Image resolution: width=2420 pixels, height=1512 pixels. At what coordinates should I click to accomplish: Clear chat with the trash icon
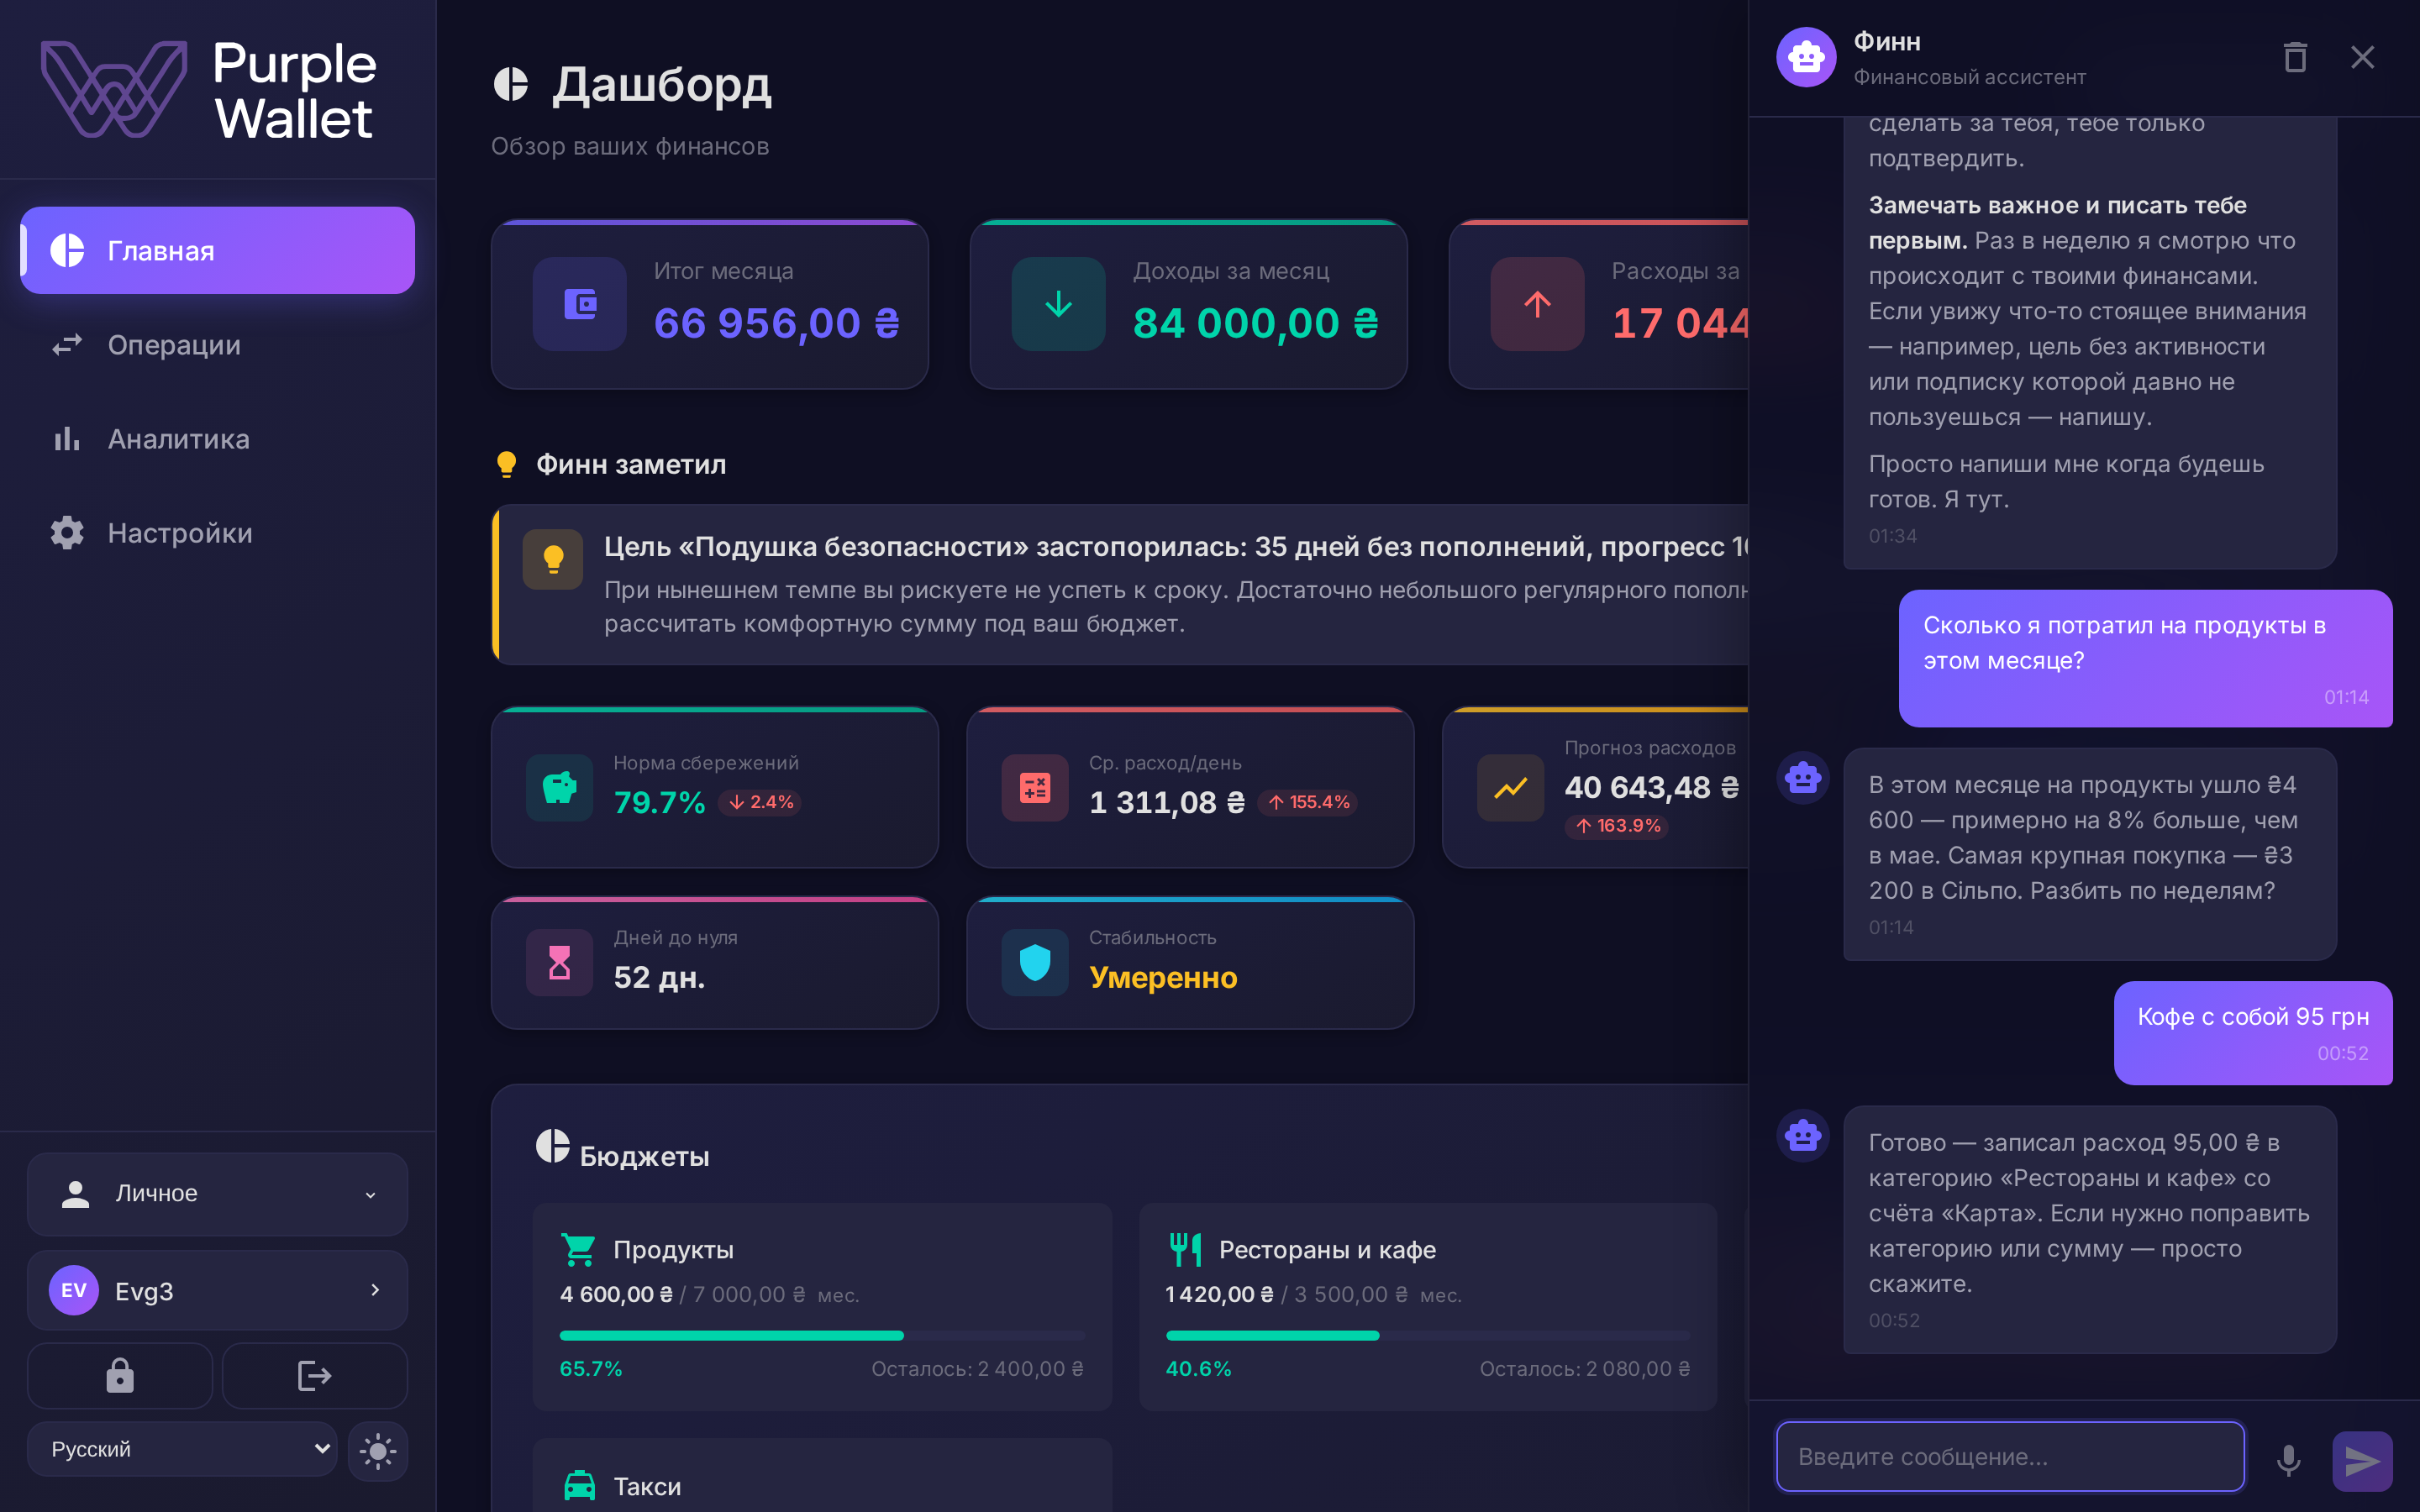(2295, 57)
